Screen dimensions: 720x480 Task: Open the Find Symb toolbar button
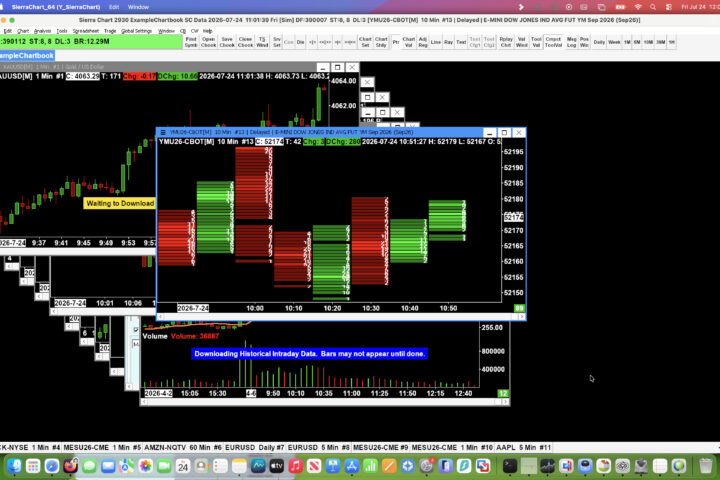[x=191, y=42]
